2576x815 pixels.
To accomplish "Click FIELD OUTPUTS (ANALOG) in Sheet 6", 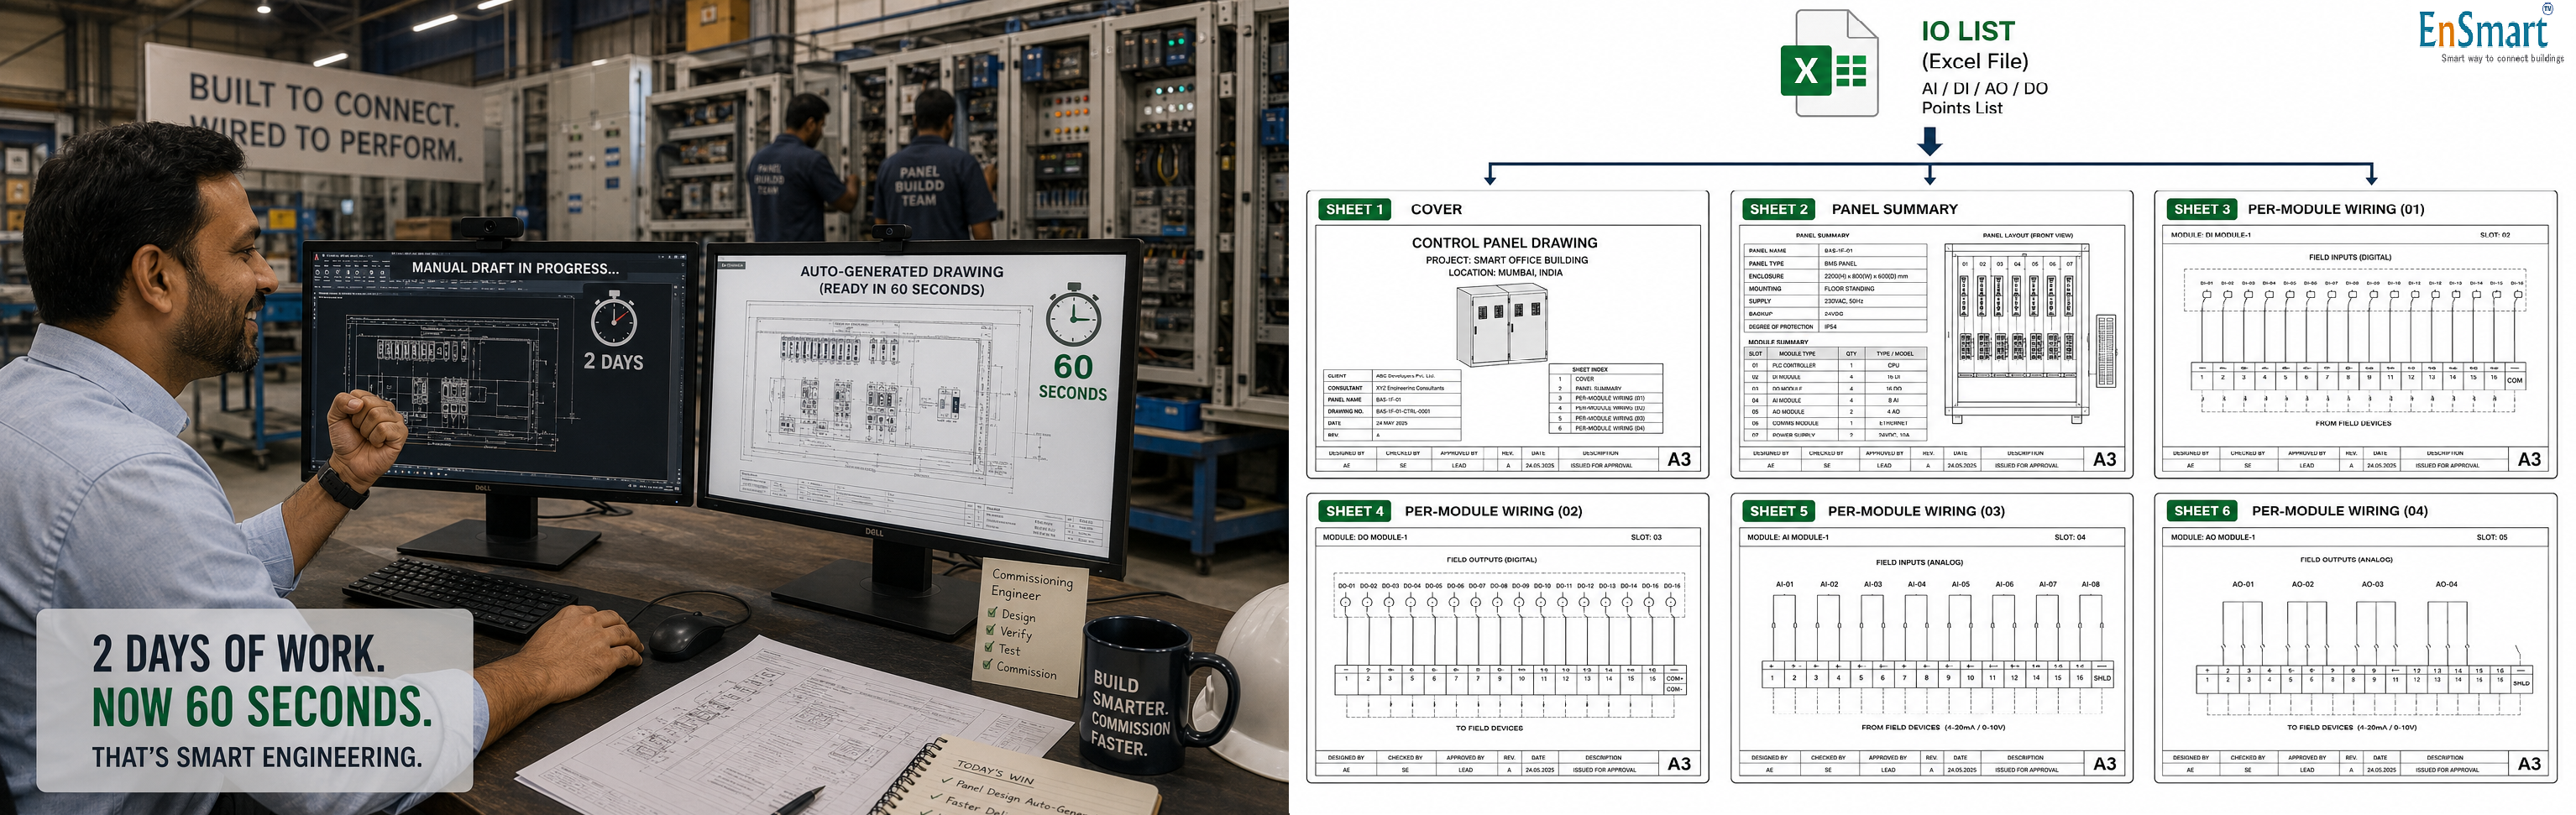I will coord(2346,560).
